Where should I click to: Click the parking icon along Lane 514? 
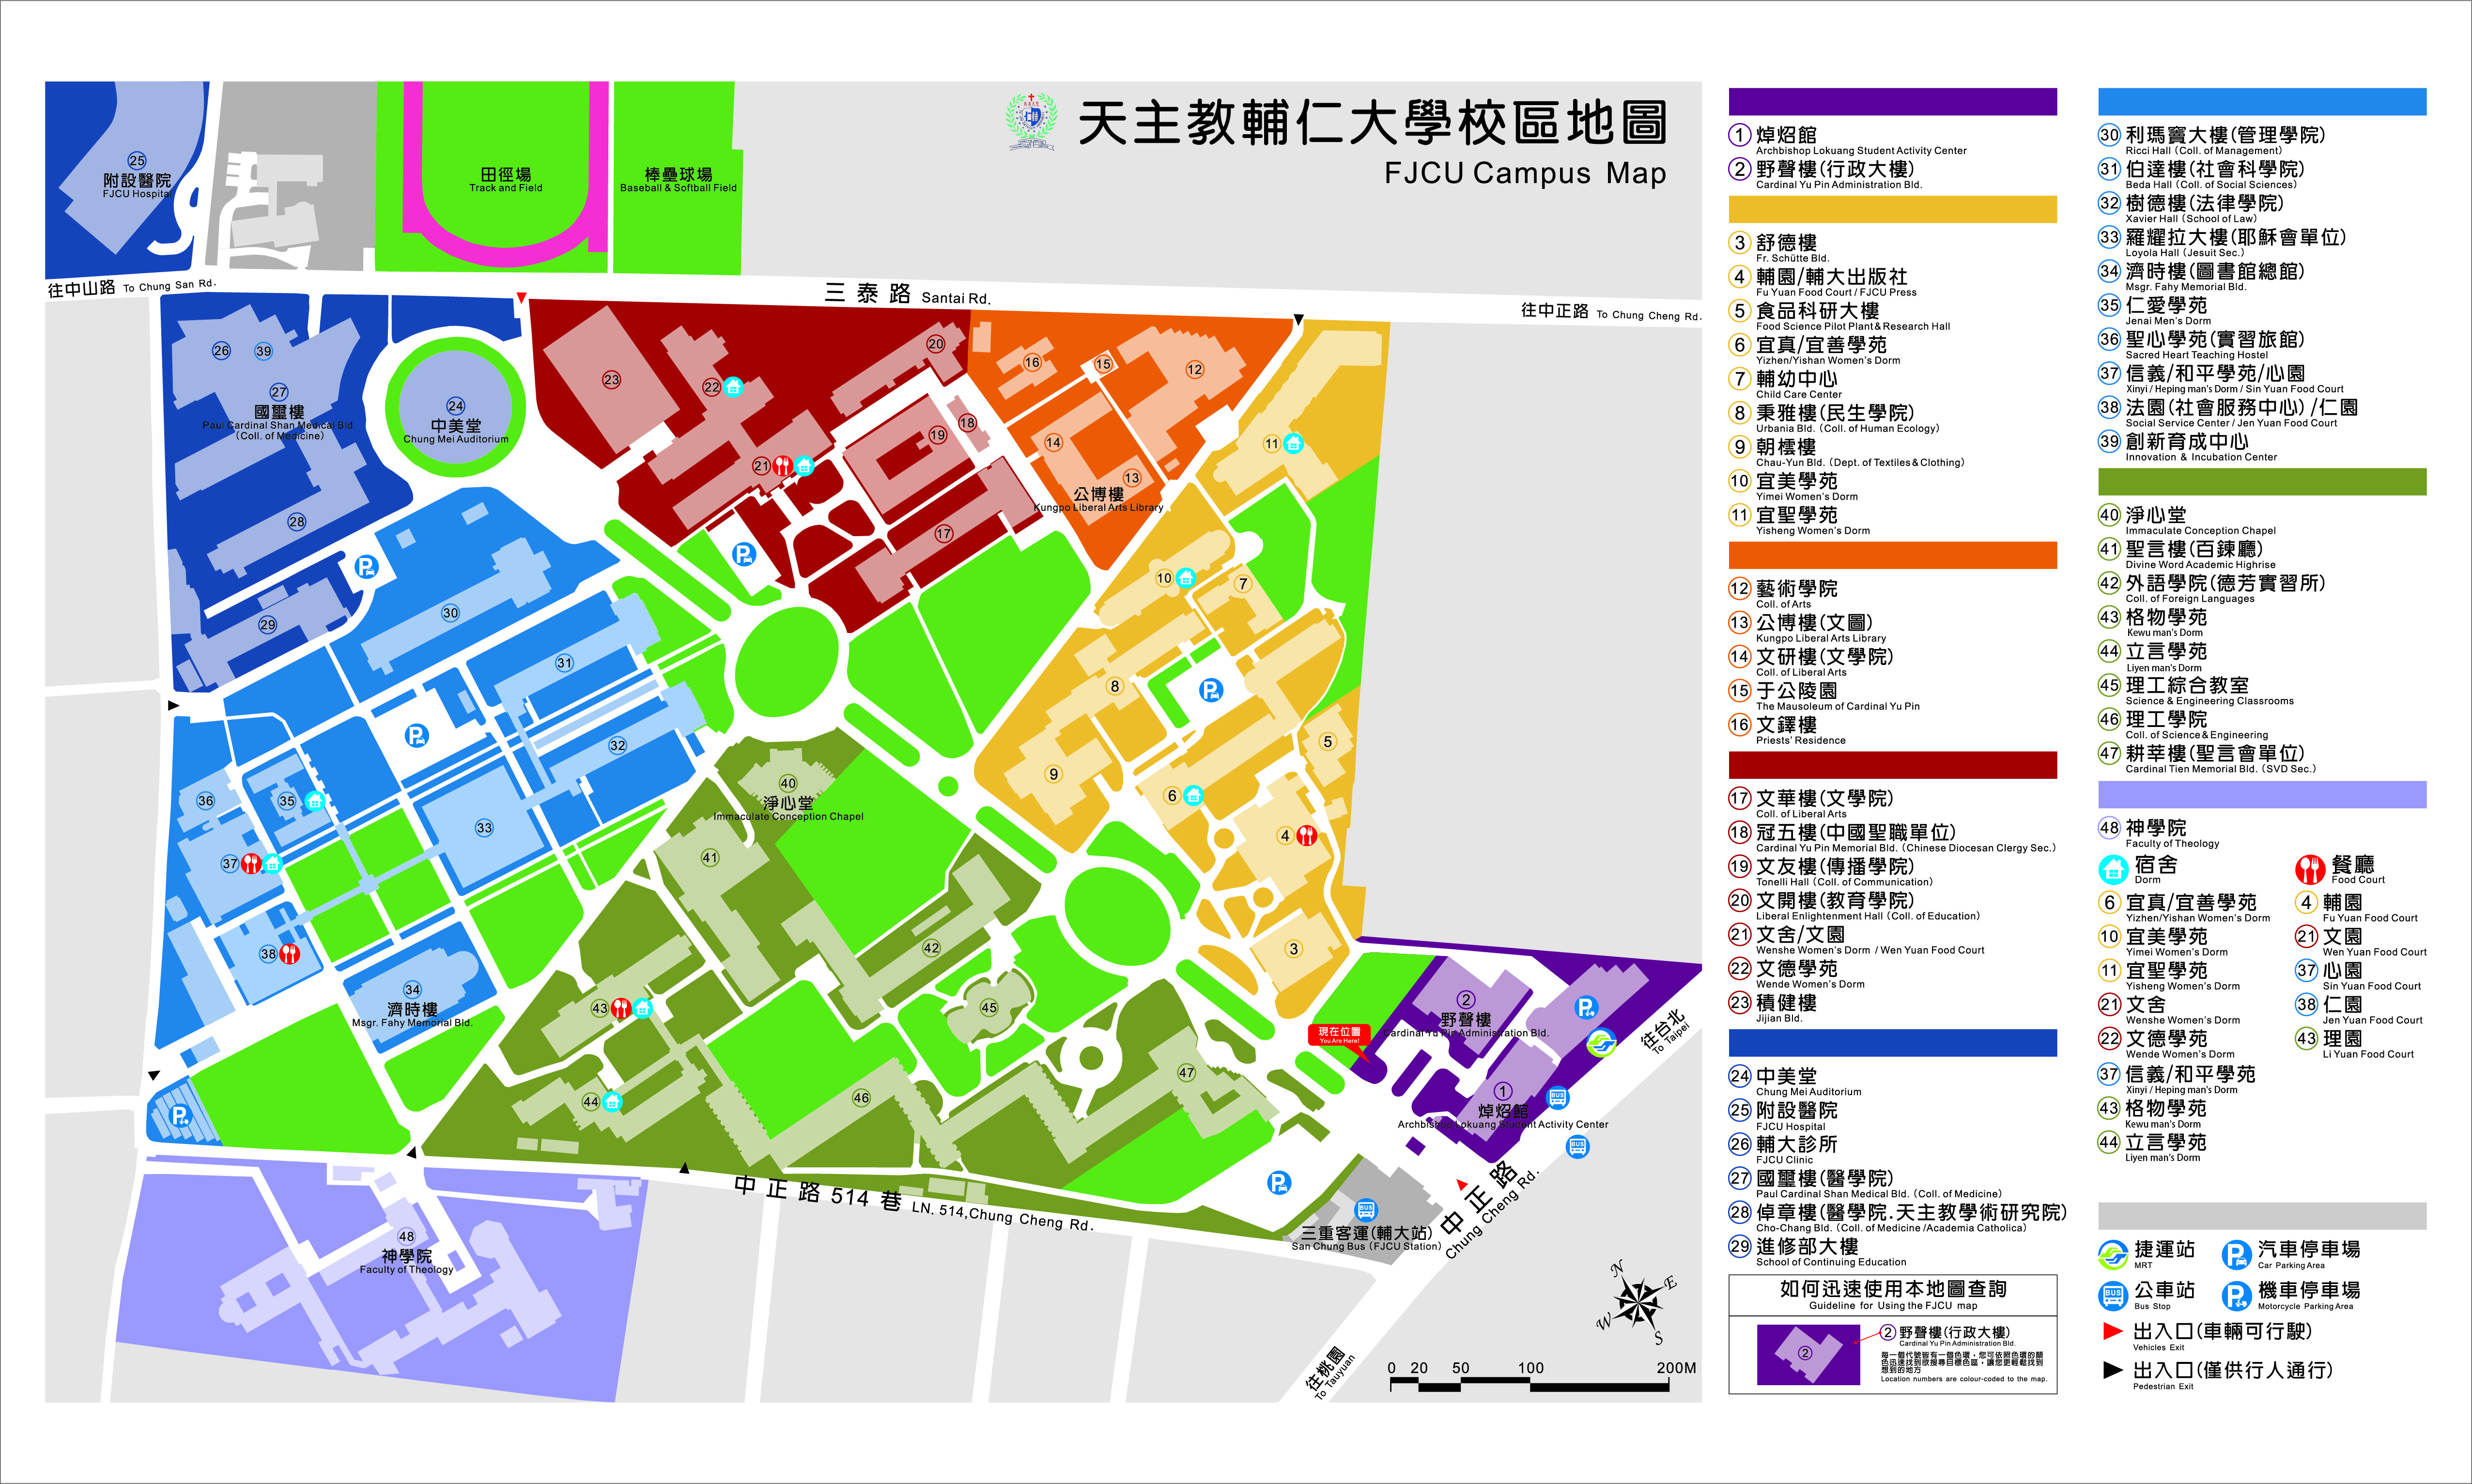[x=1278, y=1183]
